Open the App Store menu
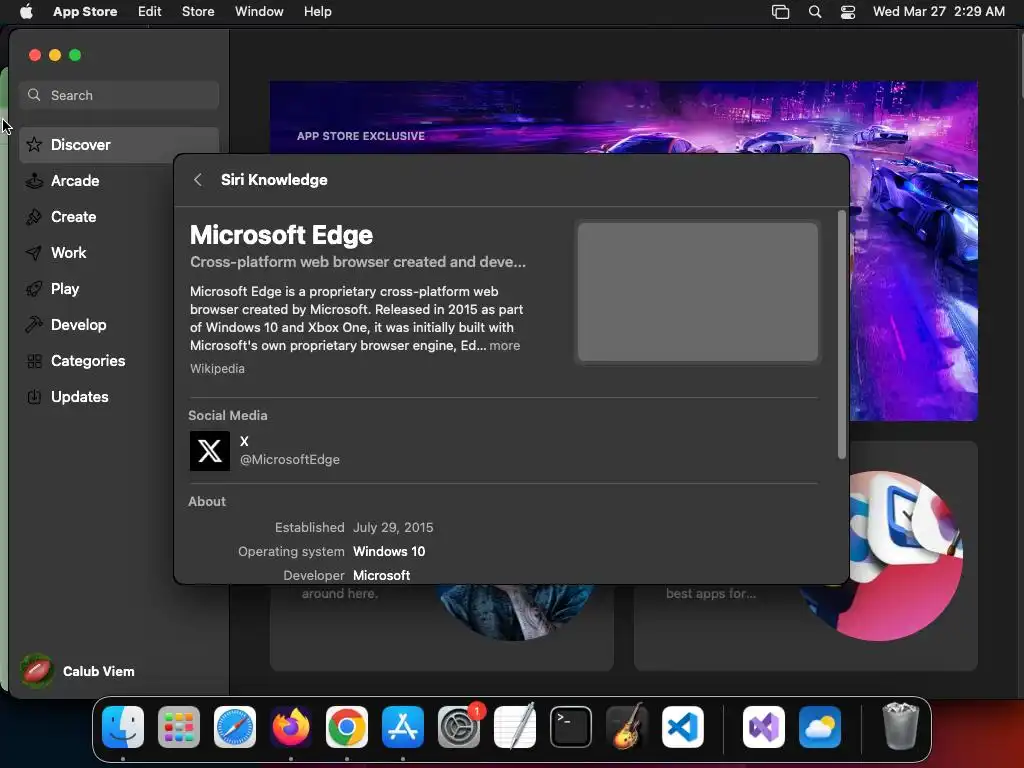 pyautogui.click(x=85, y=12)
